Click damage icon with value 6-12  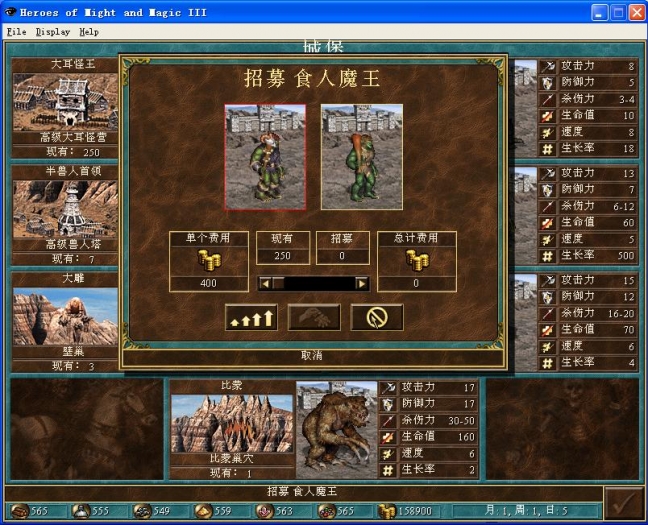pyautogui.click(x=548, y=206)
